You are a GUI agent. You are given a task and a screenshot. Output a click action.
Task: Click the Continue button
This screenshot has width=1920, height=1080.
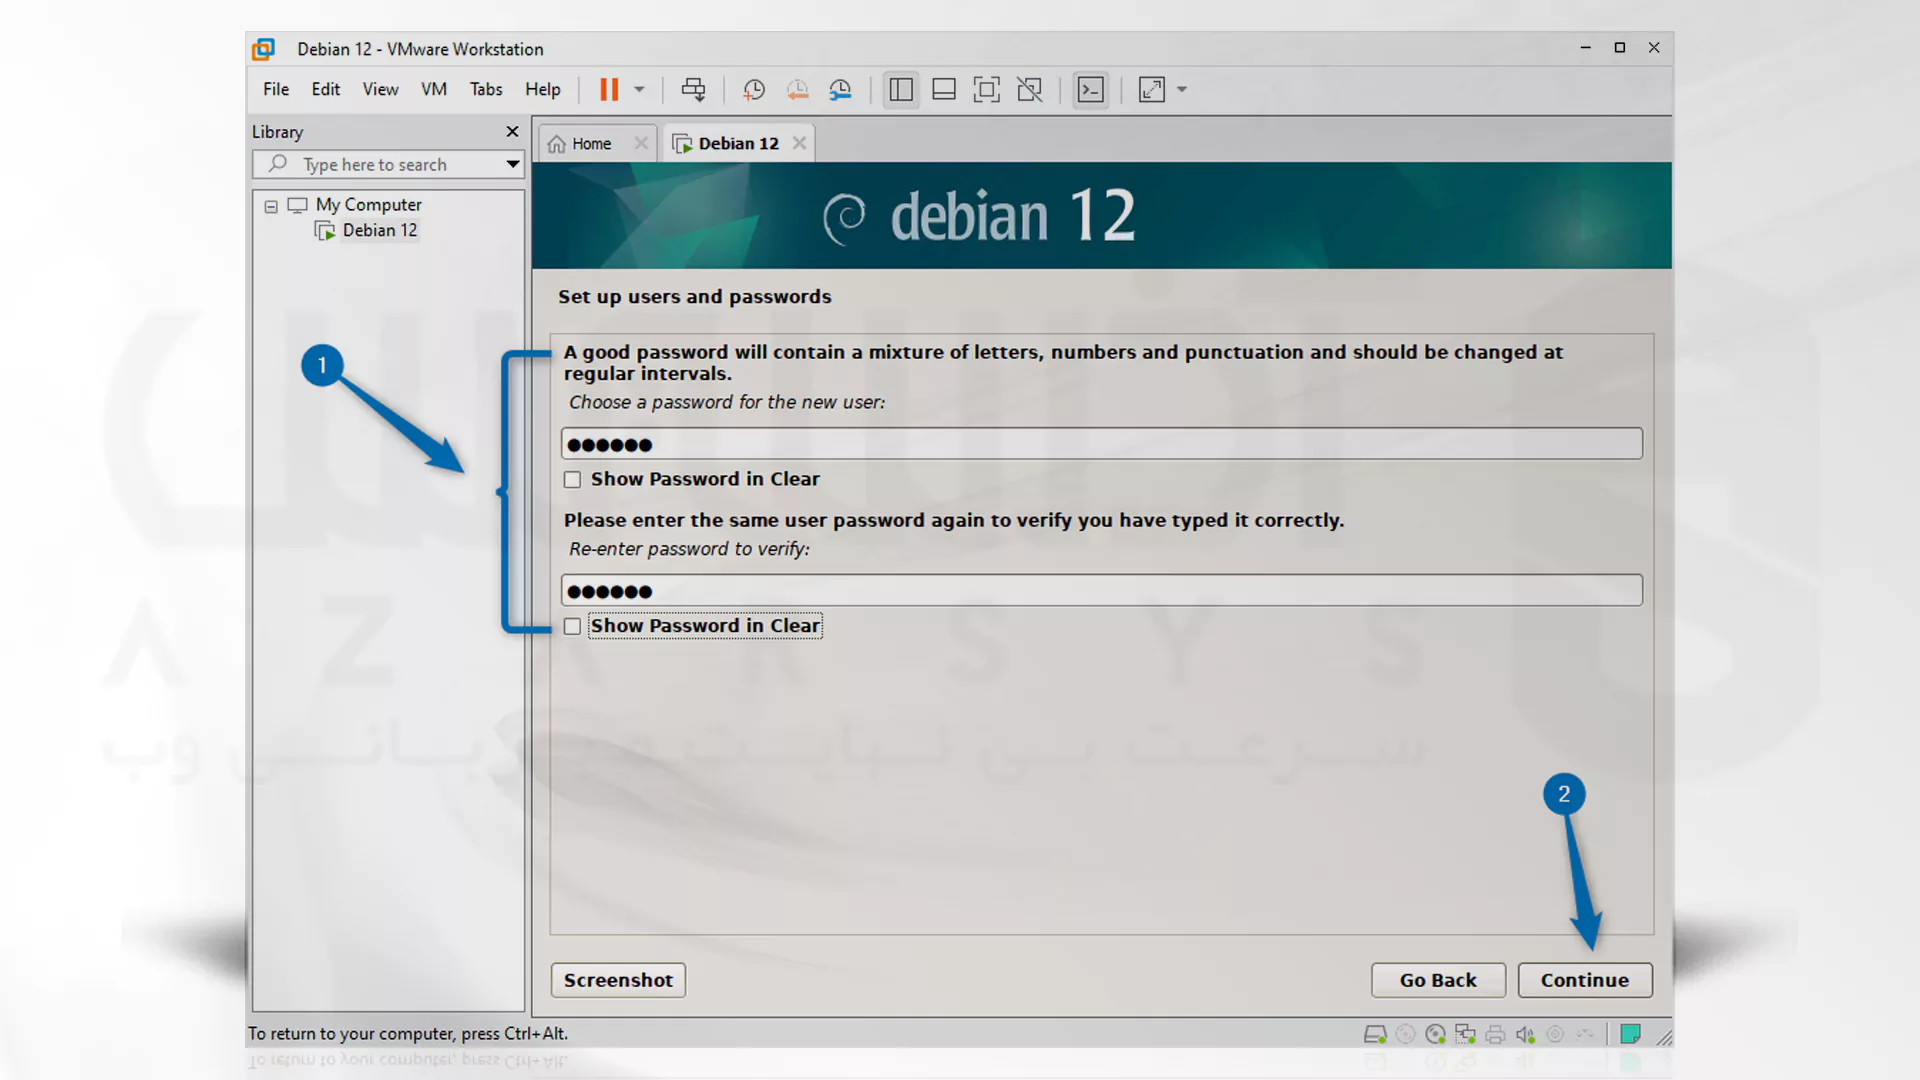click(x=1584, y=980)
